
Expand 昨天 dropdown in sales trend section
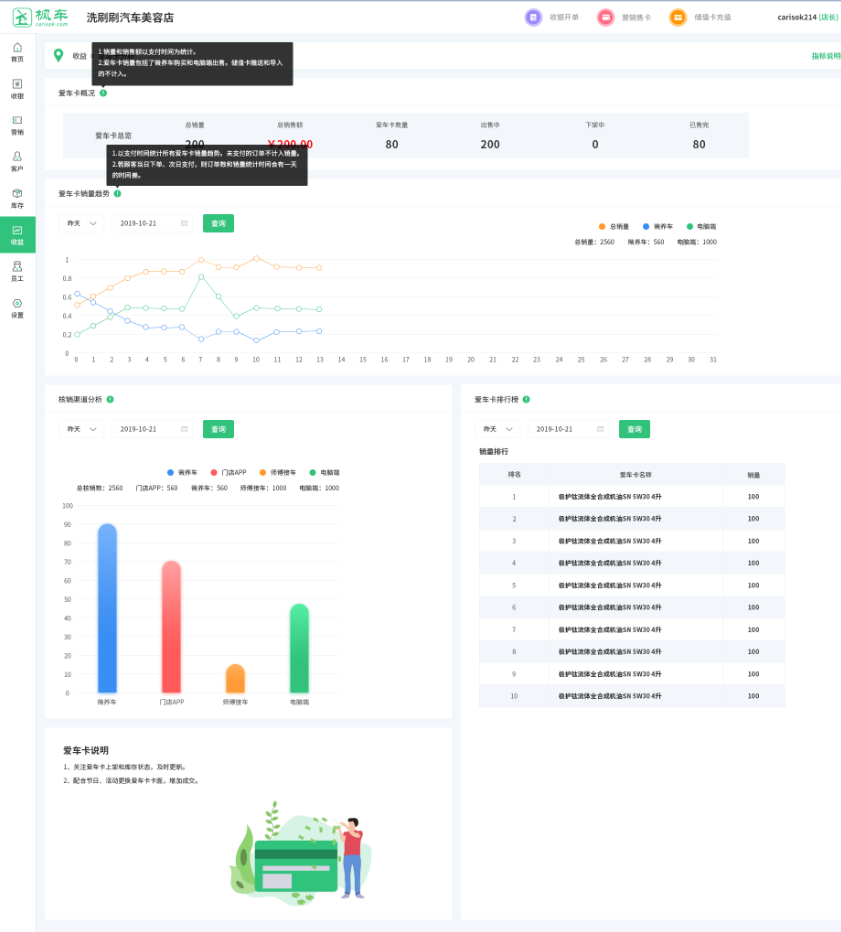tap(81, 223)
